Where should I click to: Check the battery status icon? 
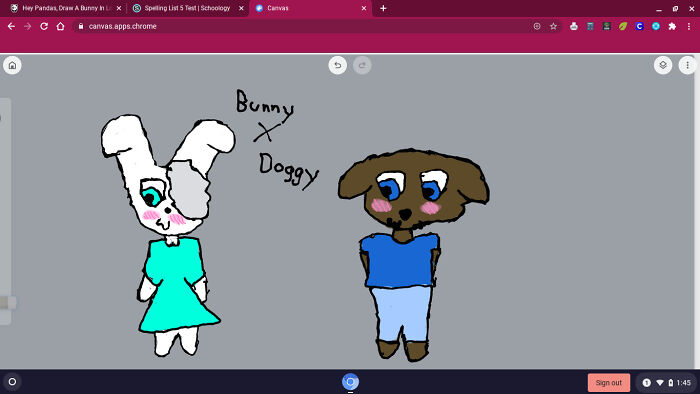click(x=671, y=382)
